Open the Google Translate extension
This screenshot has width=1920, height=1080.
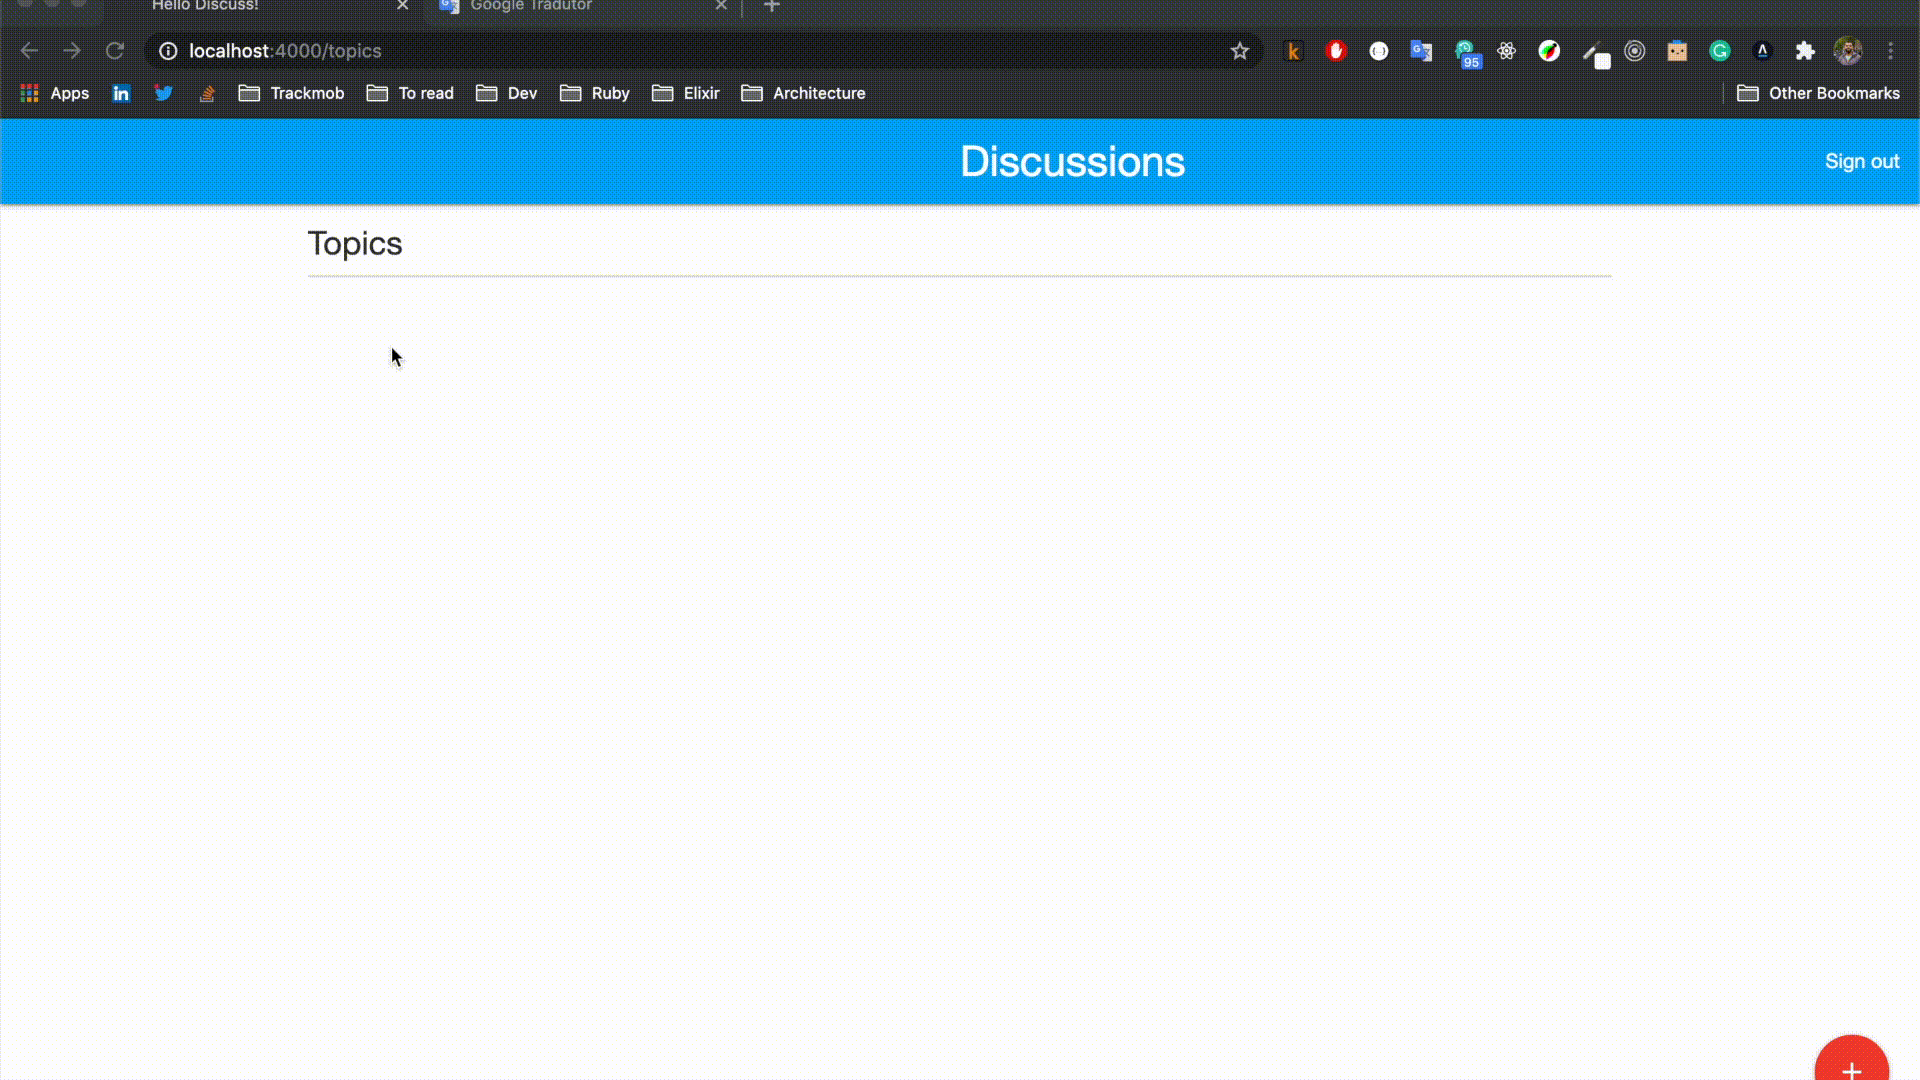[x=1421, y=51]
